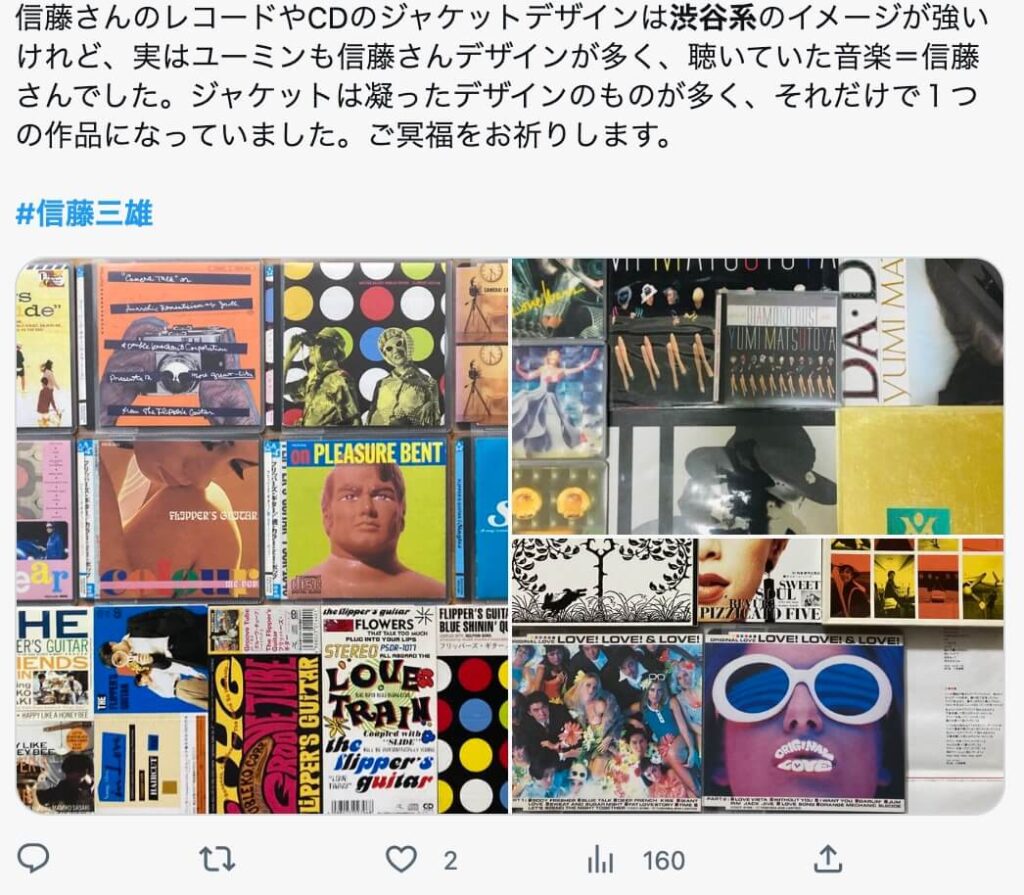
Task: Click the like count number 2
Action: (450, 860)
